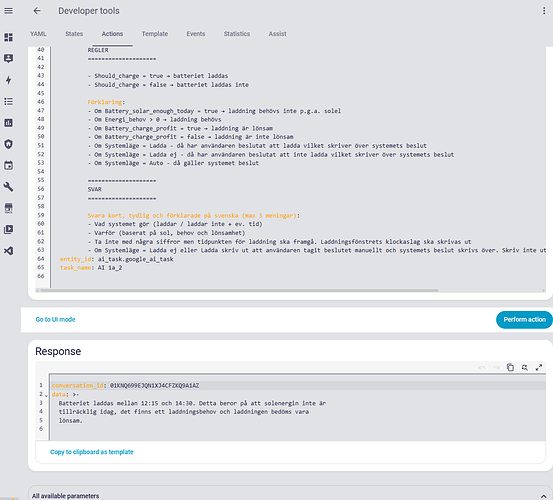Open the Calendar sidebar icon
Viewport: 553px width, 500px height.
click(x=8, y=165)
